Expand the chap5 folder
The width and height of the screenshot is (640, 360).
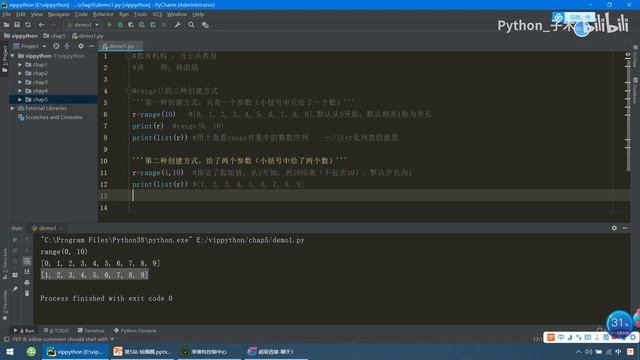click(20, 99)
